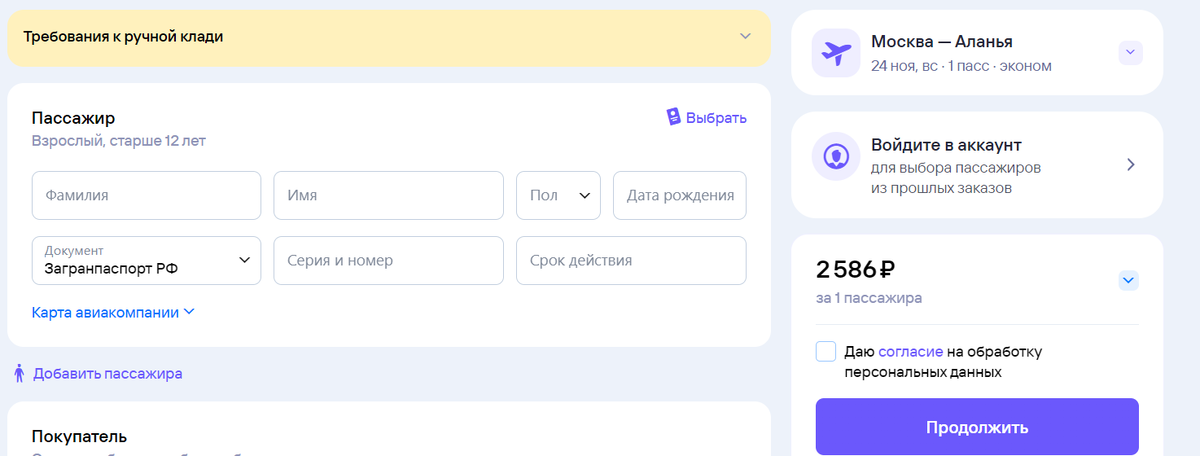1200x456 pixels.
Task: Click the Срок действия field
Action: coord(631,260)
